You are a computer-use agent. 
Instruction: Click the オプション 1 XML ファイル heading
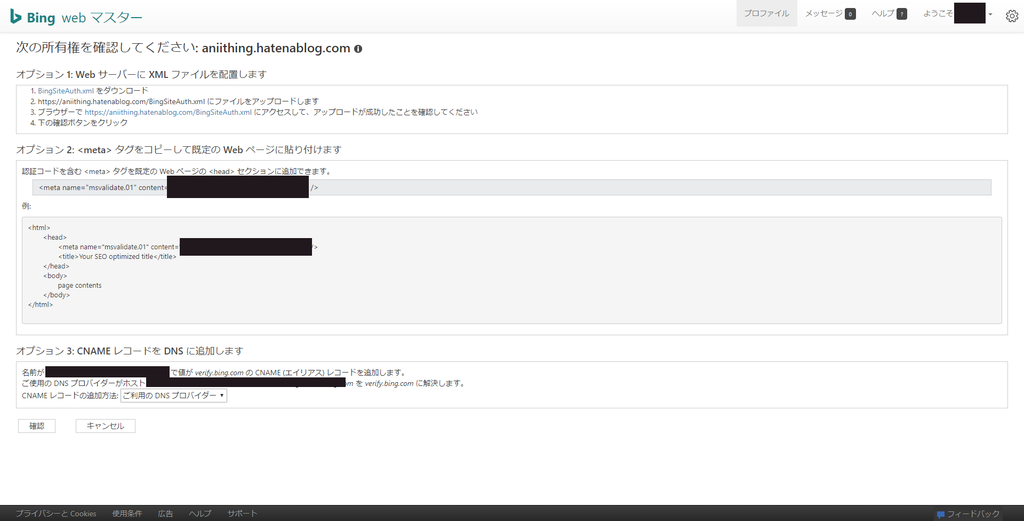click(141, 74)
